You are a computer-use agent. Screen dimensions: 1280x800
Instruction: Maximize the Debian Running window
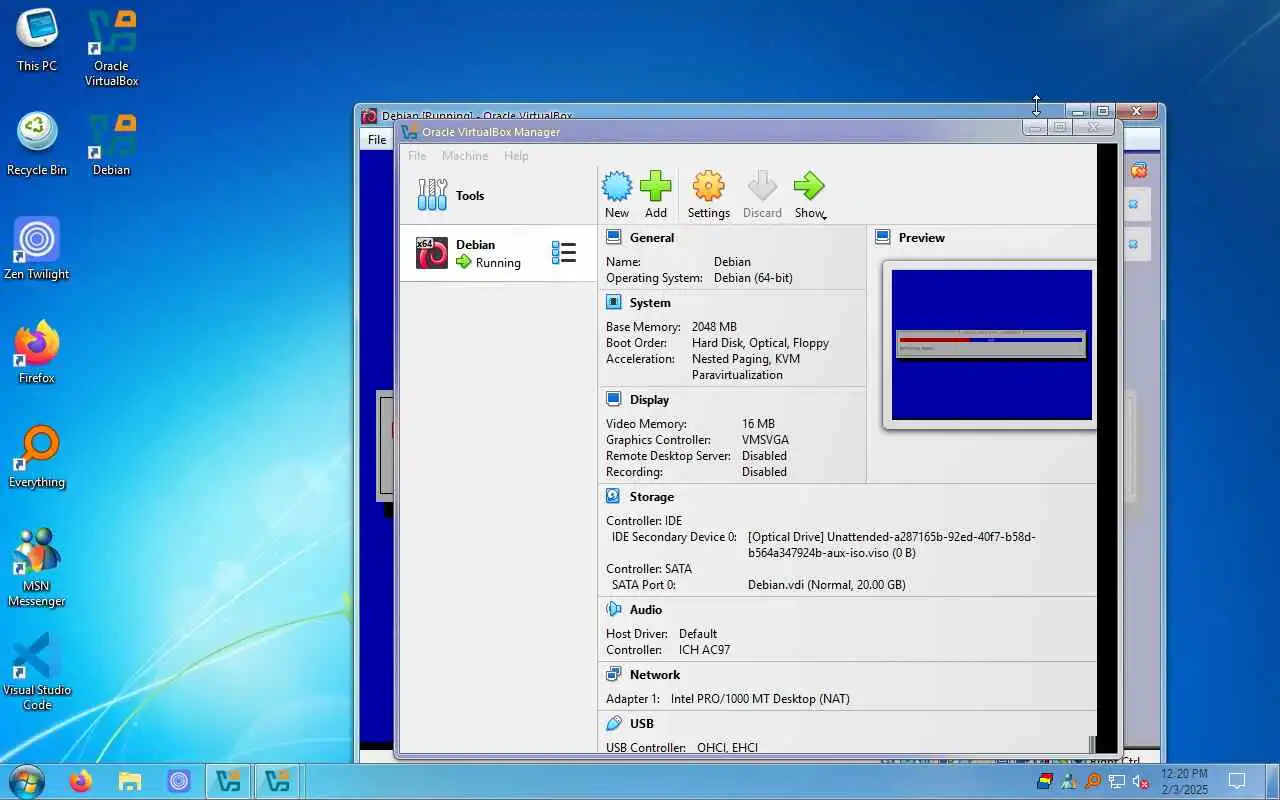pyautogui.click(x=1103, y=111)
